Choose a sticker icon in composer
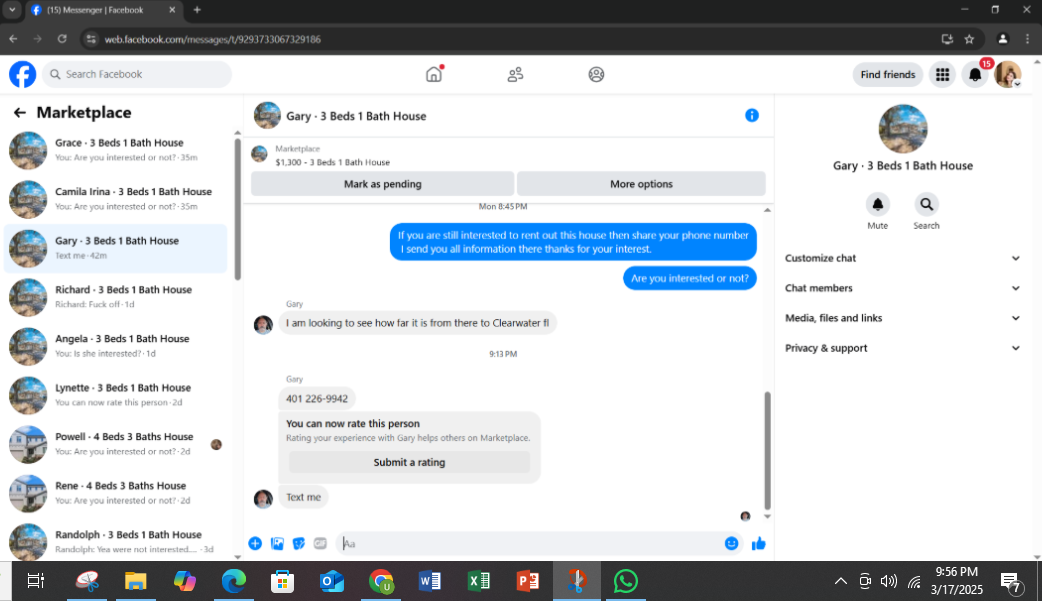Viewport: 1042px width, 601px height. click(x=299, y=544)
